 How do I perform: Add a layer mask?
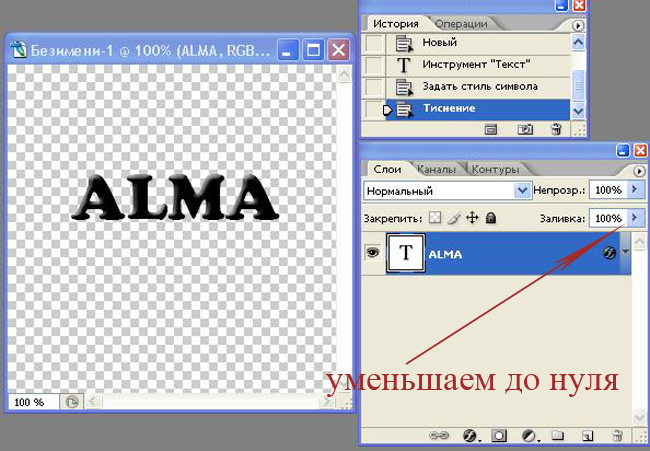[x=498, y=436]
